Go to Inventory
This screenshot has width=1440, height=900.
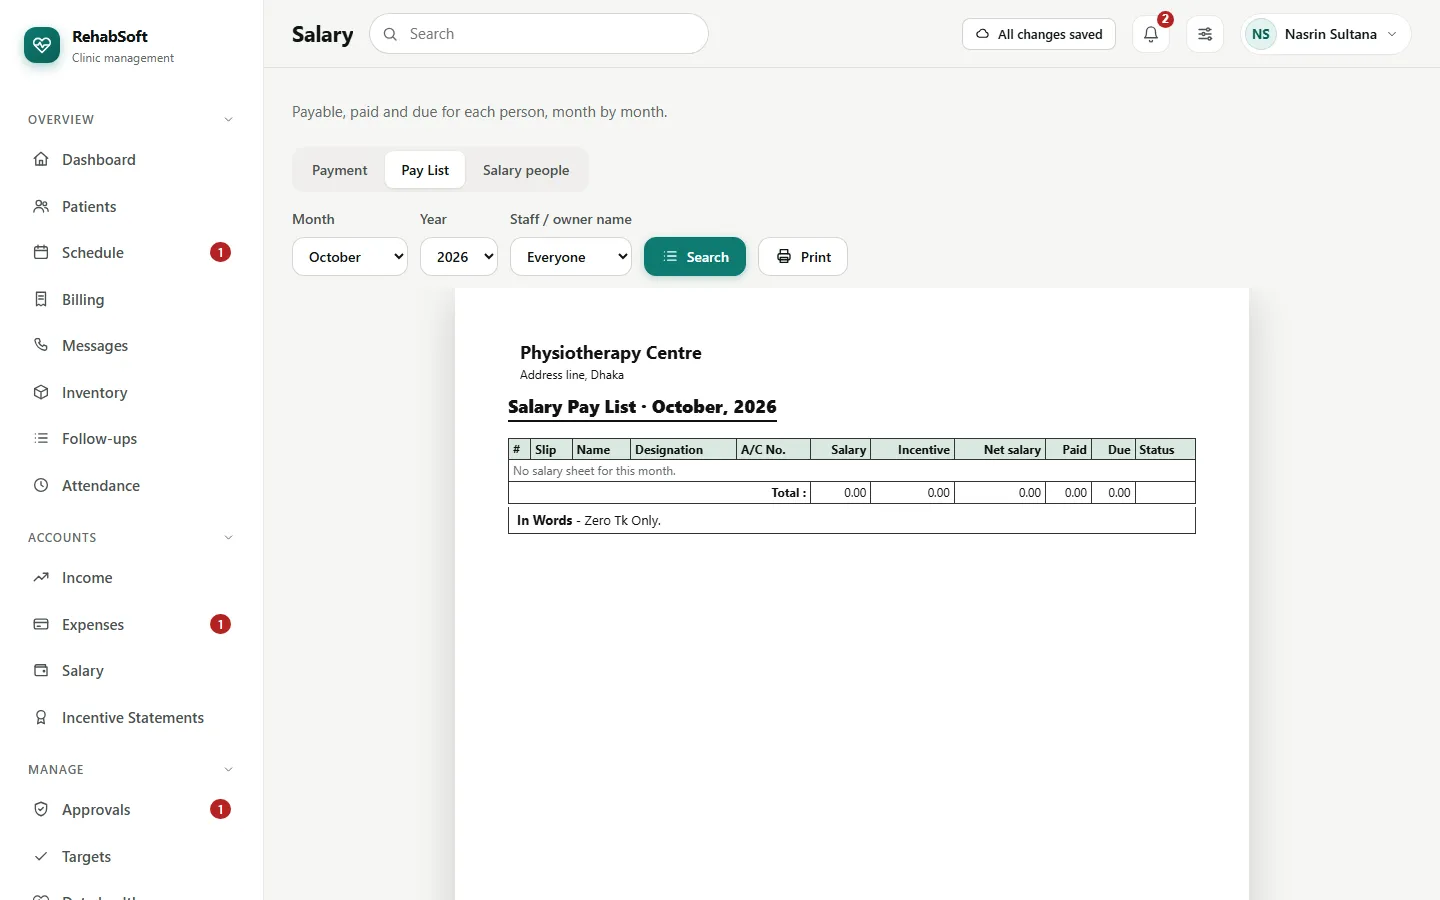[131, 392]
